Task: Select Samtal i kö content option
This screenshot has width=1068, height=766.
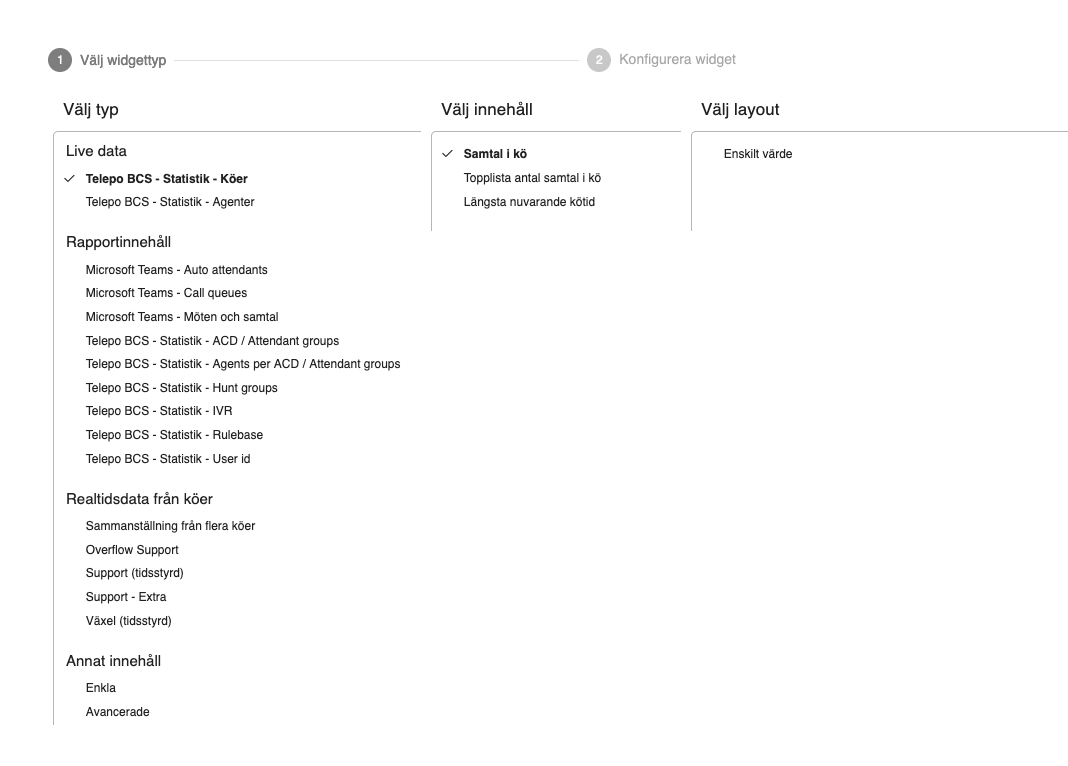Action: pos(495,154)
